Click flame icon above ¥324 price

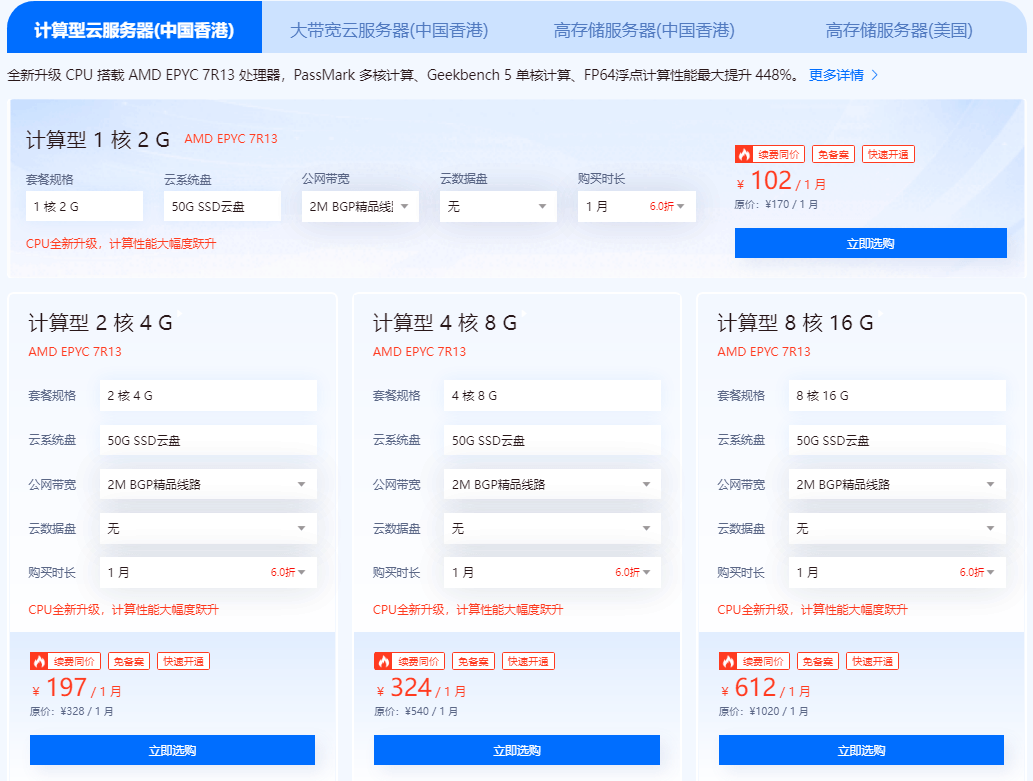[383, 661]
